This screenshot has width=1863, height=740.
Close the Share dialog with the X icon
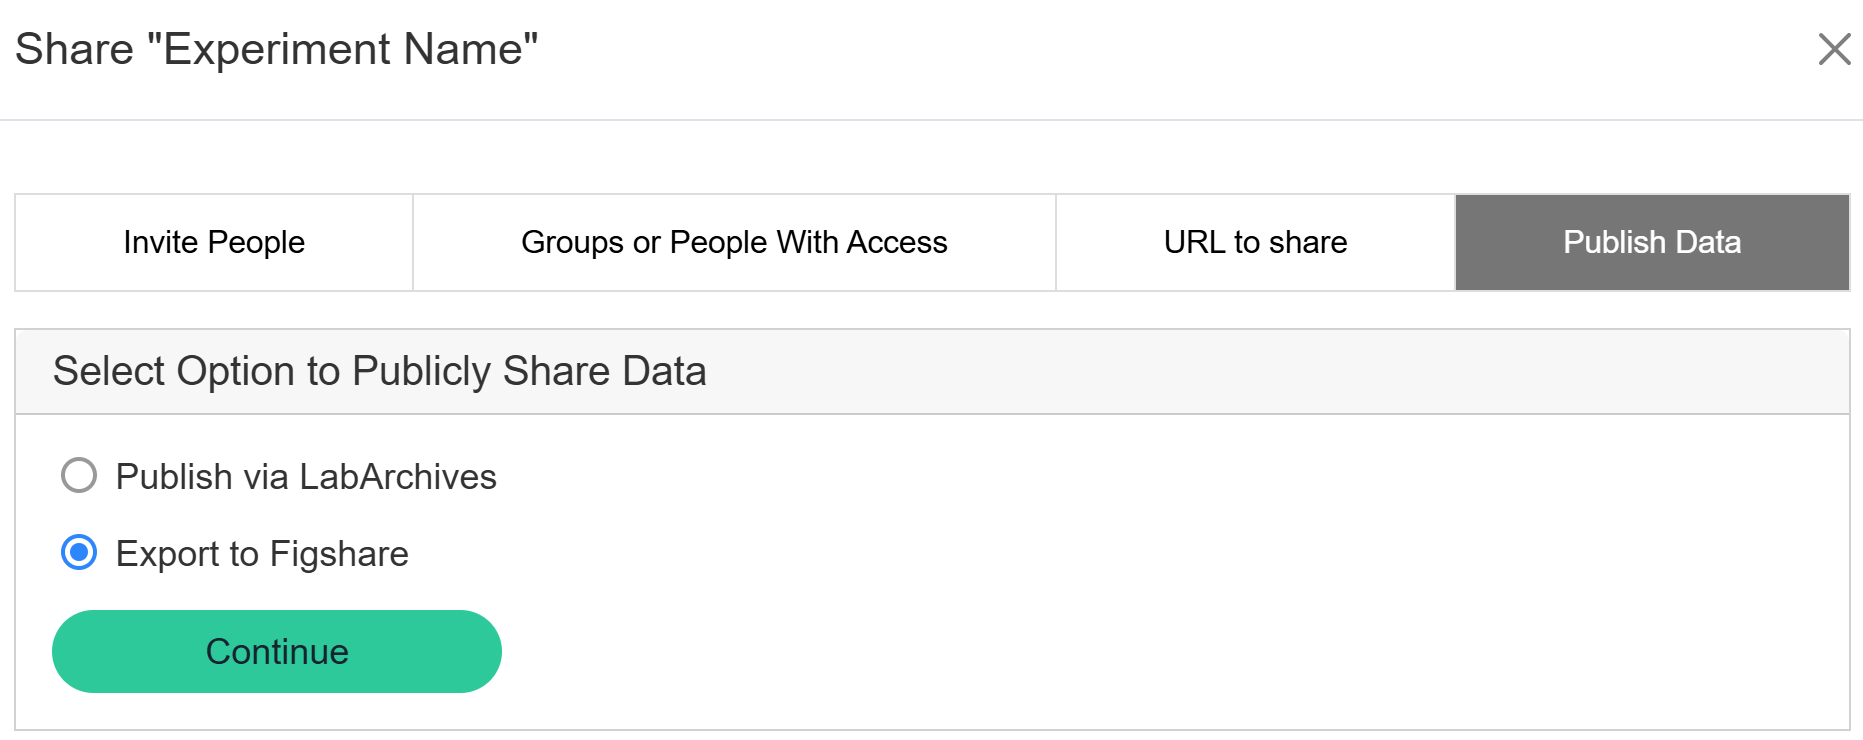(x=1834, y=49)
